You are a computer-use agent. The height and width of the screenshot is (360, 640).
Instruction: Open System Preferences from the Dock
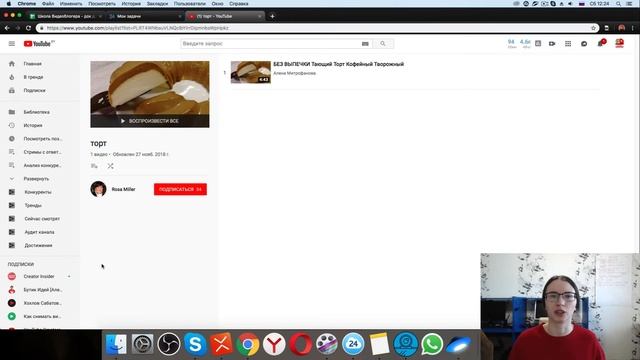click(142, 344)
